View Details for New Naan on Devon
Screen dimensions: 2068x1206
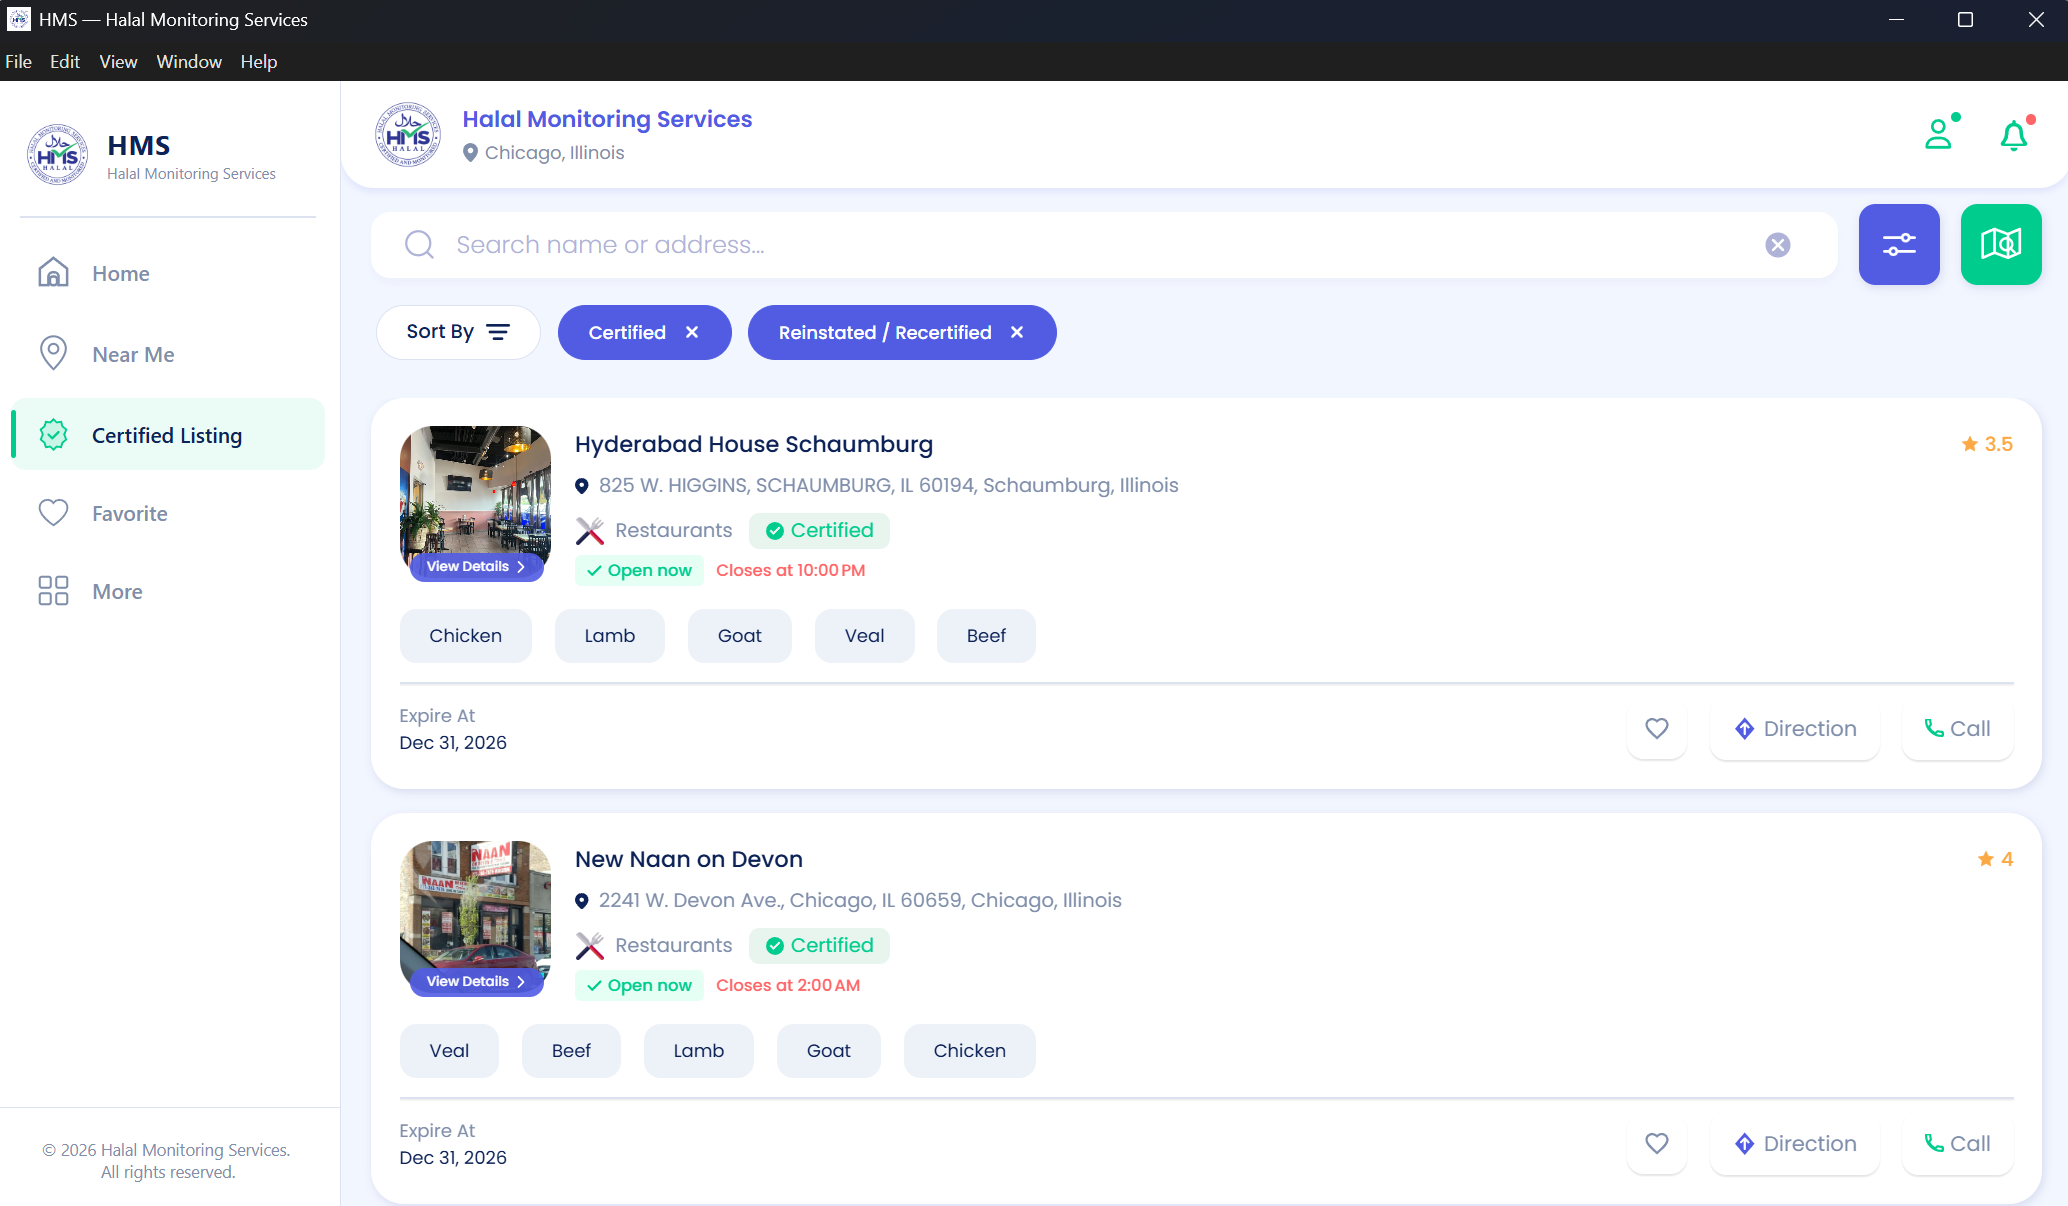tap(476, 982)
